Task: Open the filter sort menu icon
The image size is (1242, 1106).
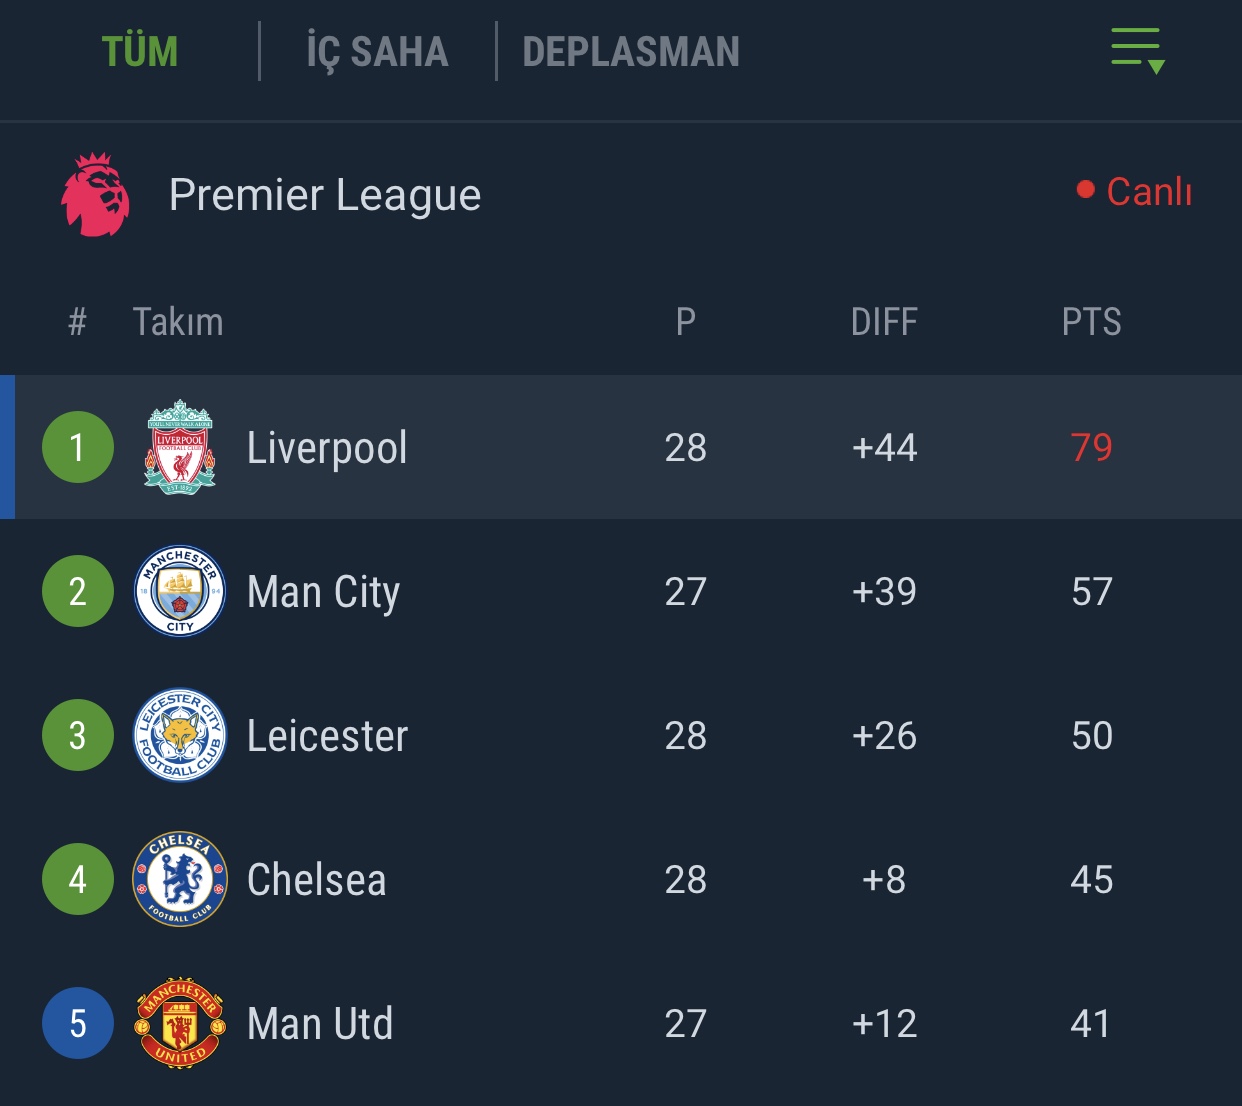Action: 1137,51
